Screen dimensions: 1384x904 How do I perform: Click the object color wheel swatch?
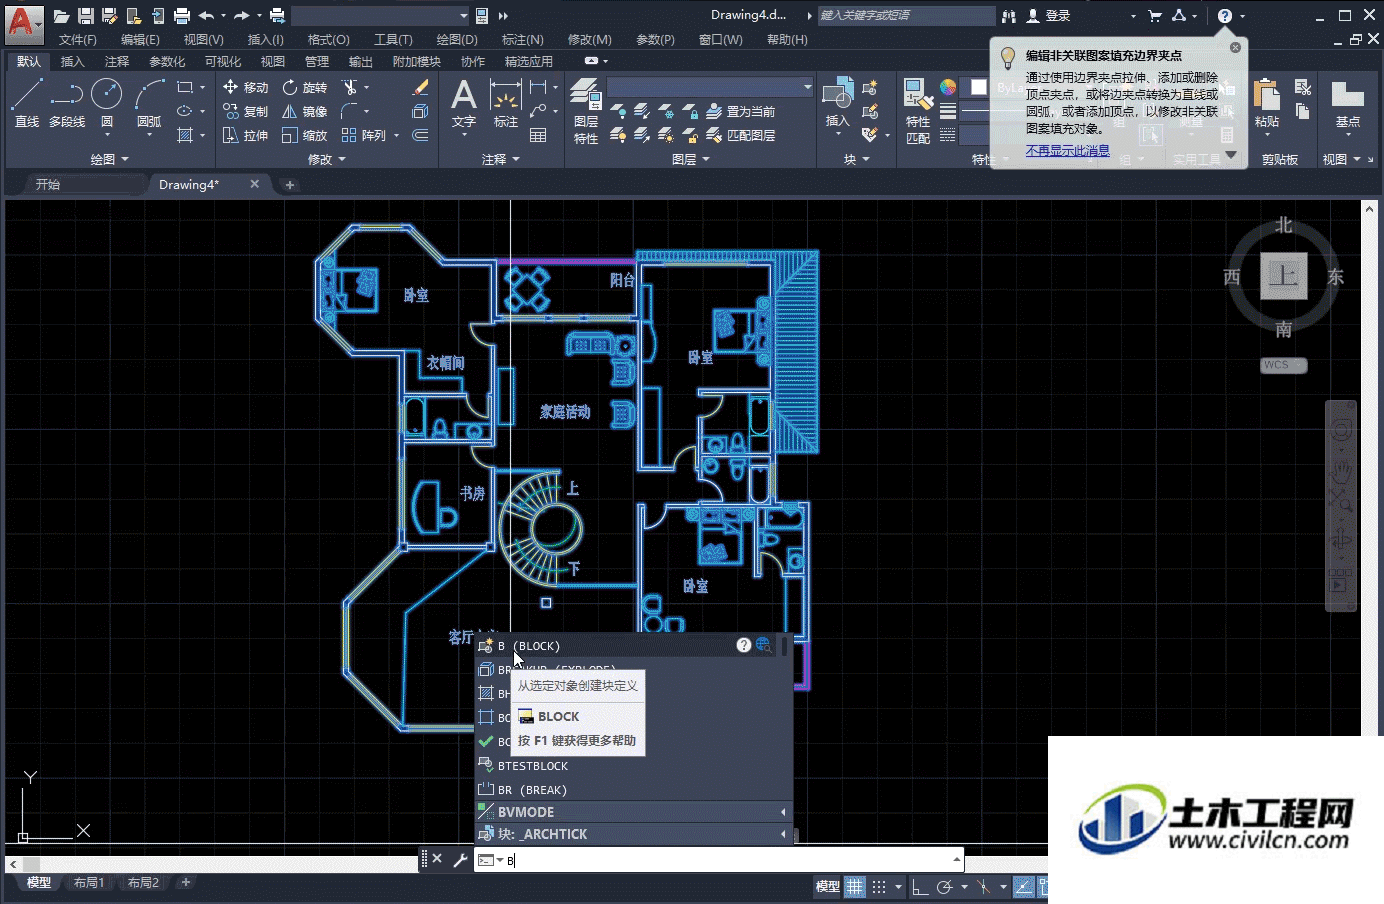[x=948, y=87]
